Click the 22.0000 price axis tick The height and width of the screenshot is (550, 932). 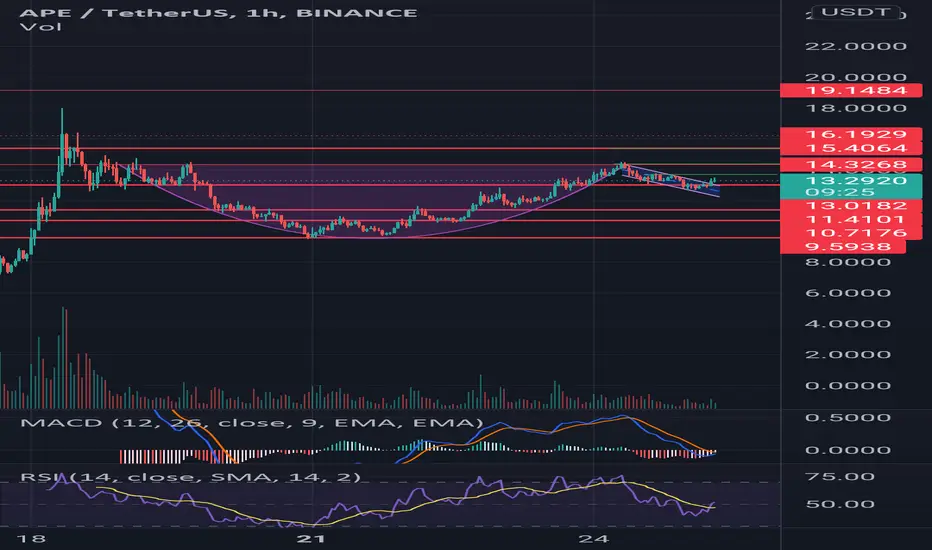[855, 46]
